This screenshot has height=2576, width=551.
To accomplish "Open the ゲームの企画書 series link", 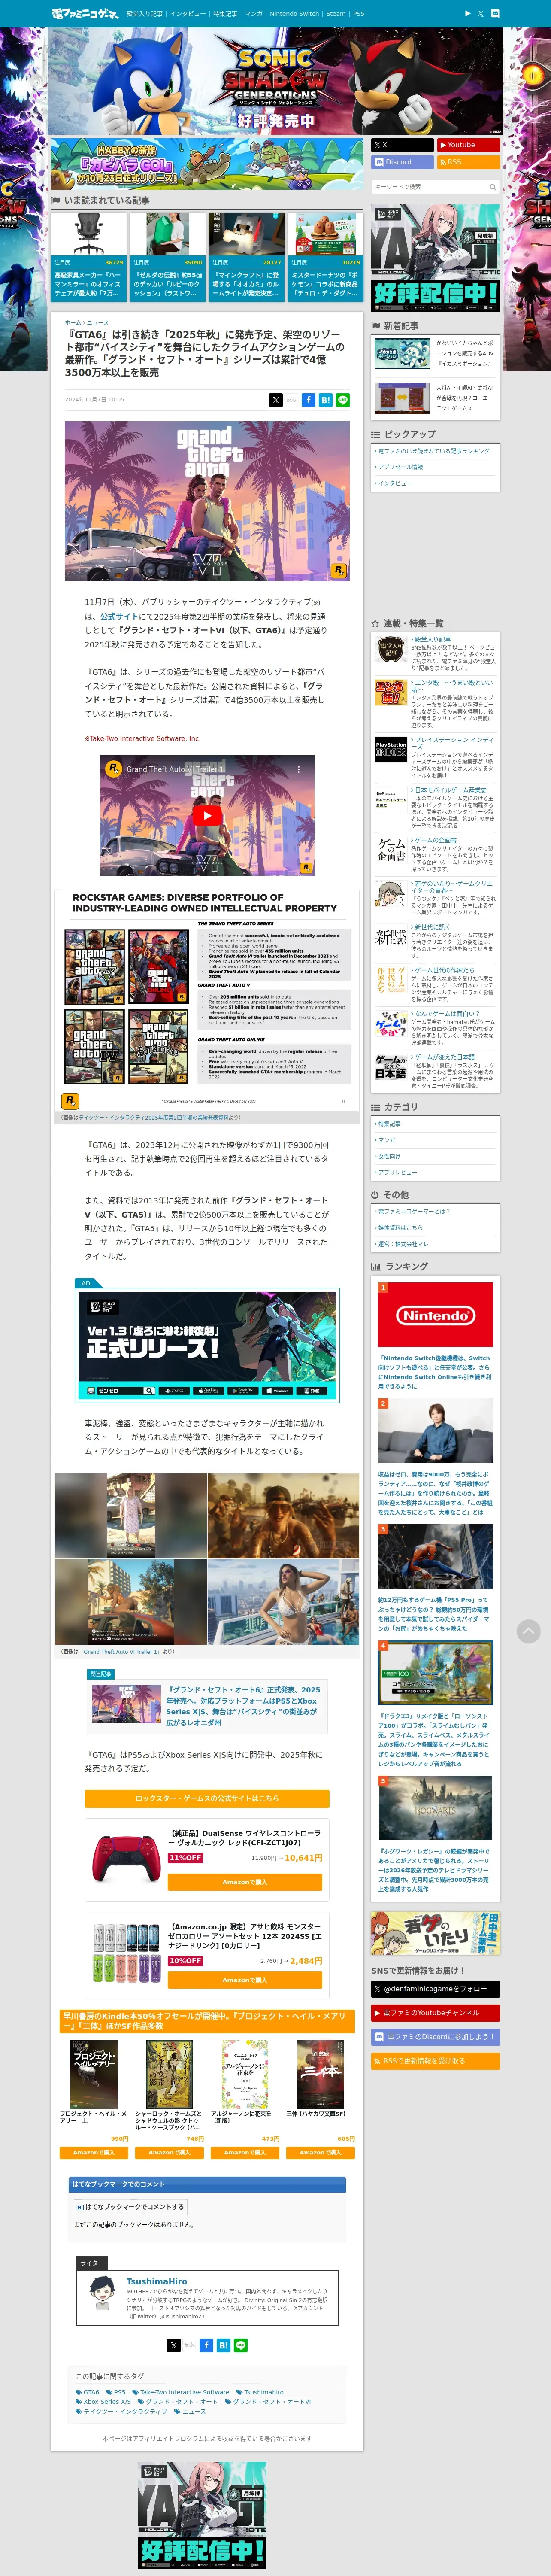I will [435, 840].
